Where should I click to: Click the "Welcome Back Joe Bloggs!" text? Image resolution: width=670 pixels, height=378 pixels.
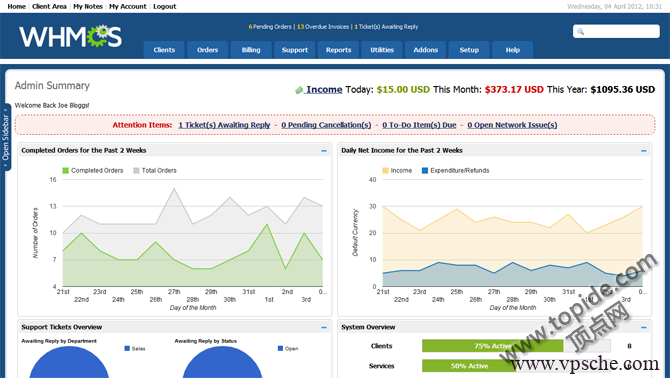(x=52, y=105)
